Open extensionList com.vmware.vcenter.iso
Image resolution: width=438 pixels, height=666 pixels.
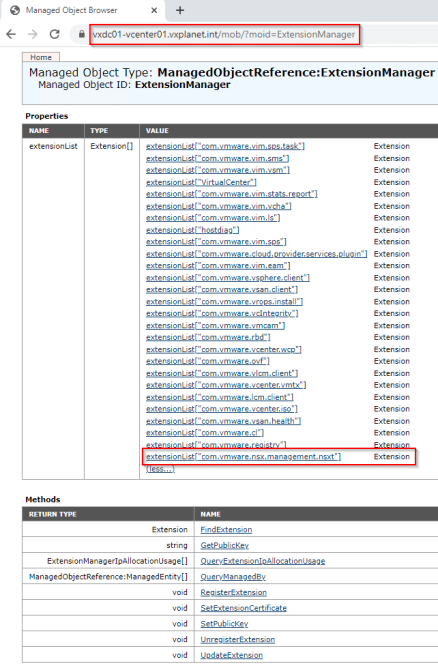[x=222, y=409]
